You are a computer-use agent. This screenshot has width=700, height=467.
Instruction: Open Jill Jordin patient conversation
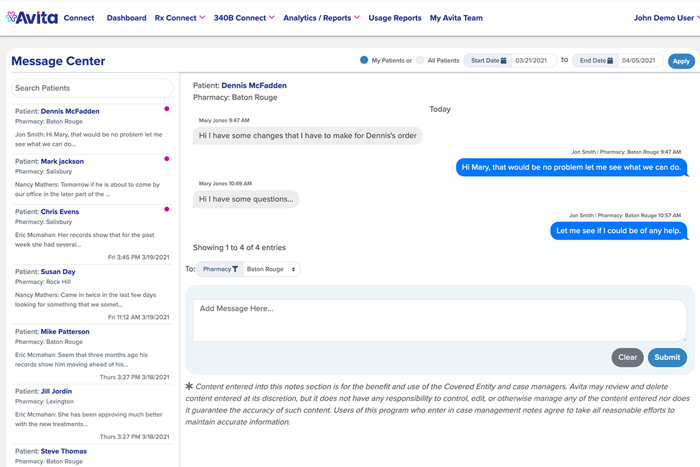point(92,413)
